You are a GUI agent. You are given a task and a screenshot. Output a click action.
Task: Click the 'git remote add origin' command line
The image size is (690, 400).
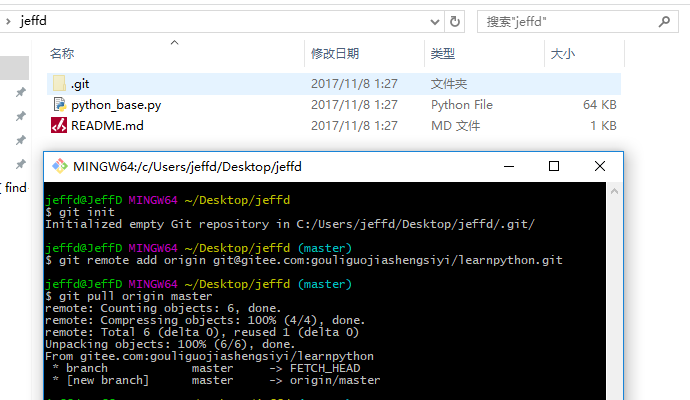click(304, 260)
